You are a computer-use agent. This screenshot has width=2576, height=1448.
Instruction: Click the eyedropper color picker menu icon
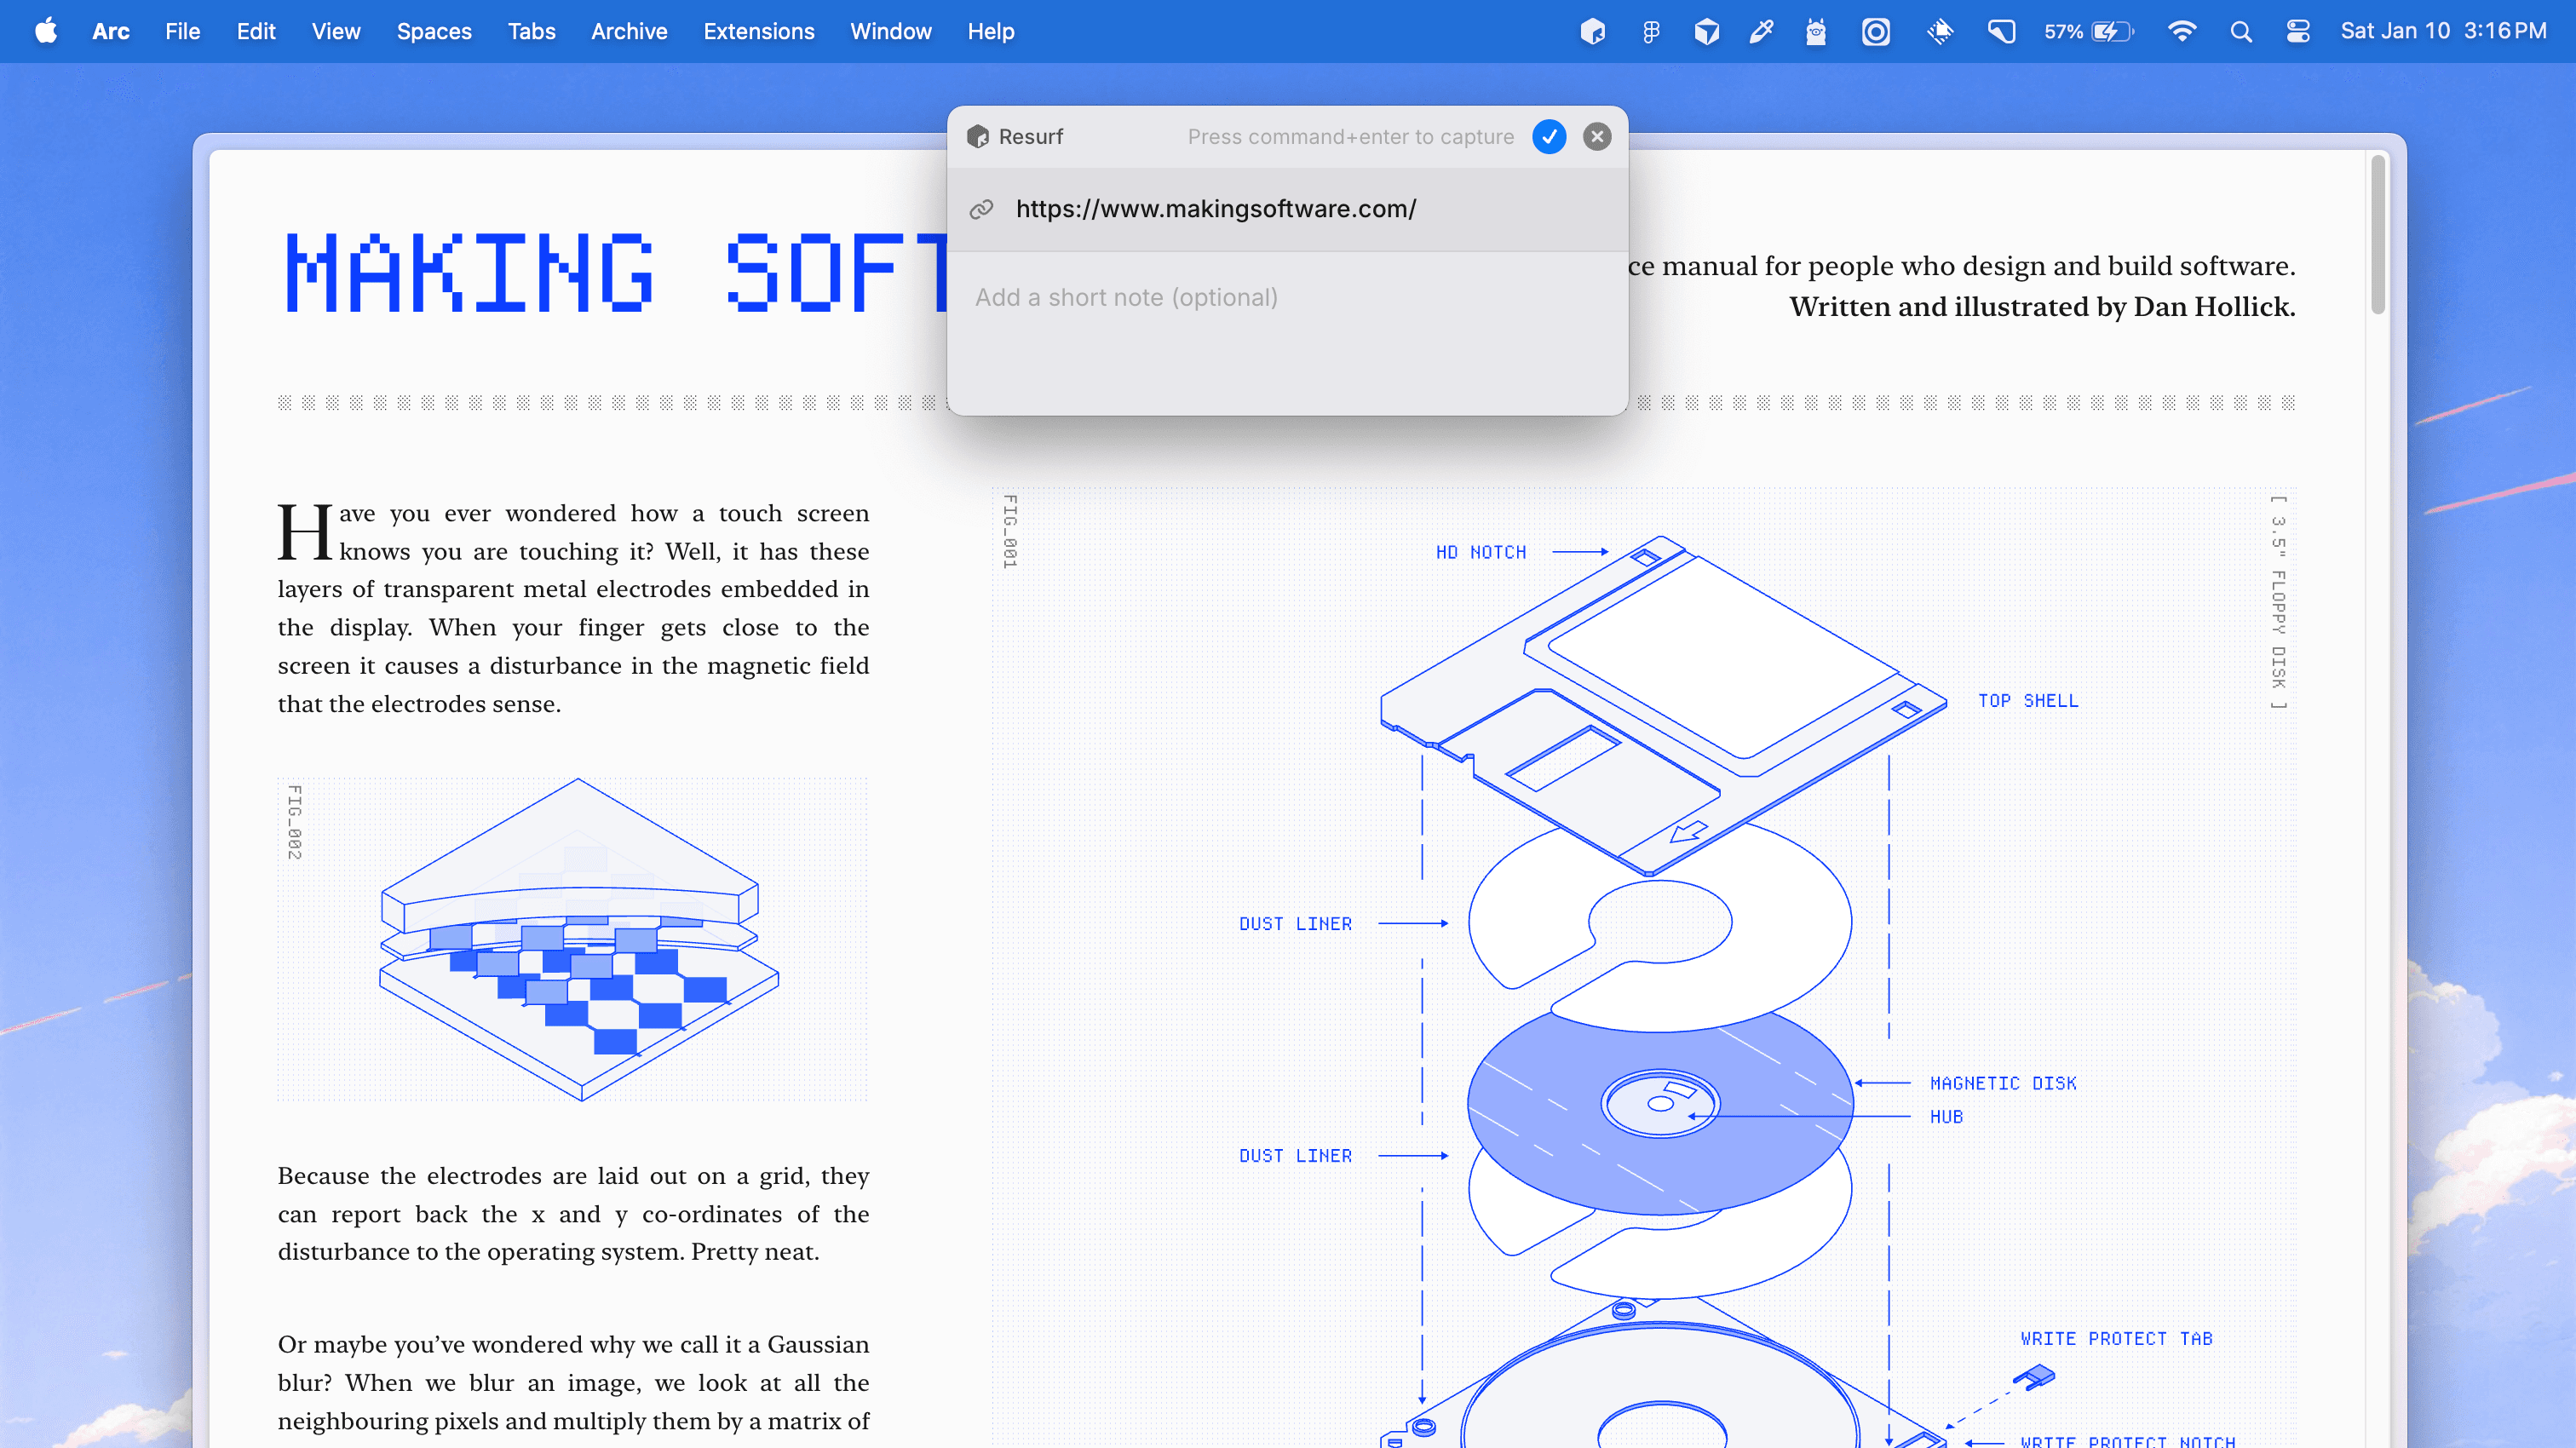point(1761,32)
